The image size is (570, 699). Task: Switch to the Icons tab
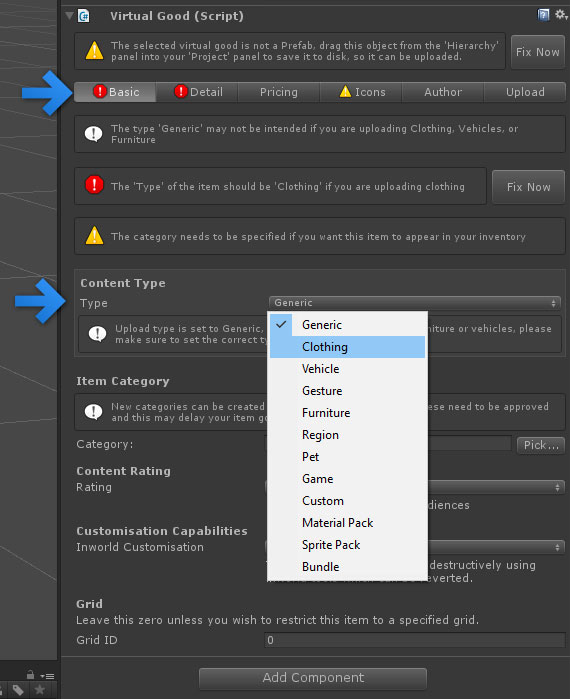pyautogui.click(x=361, y=92)
